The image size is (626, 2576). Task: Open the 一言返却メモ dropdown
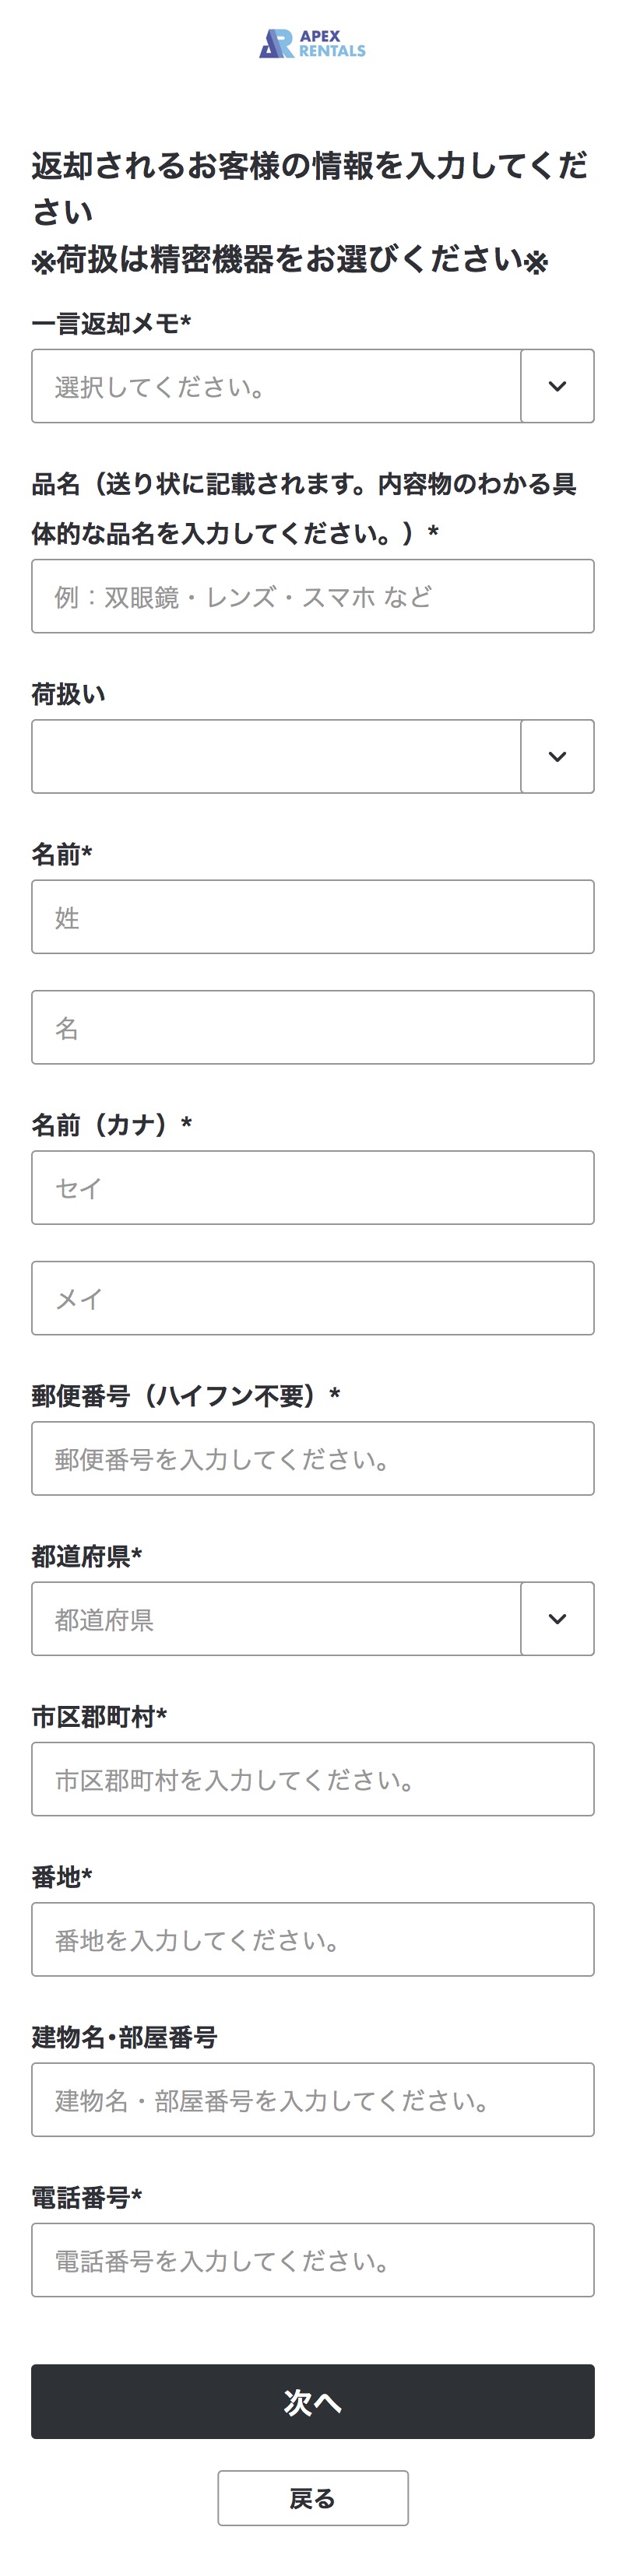(276, 386)
